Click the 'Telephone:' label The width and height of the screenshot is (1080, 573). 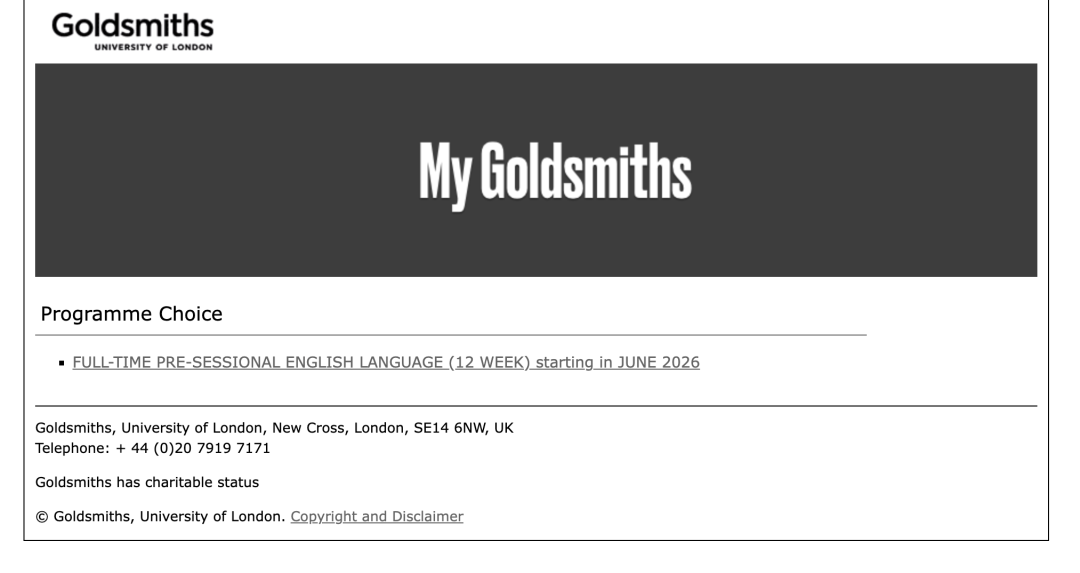pos(74,447)
